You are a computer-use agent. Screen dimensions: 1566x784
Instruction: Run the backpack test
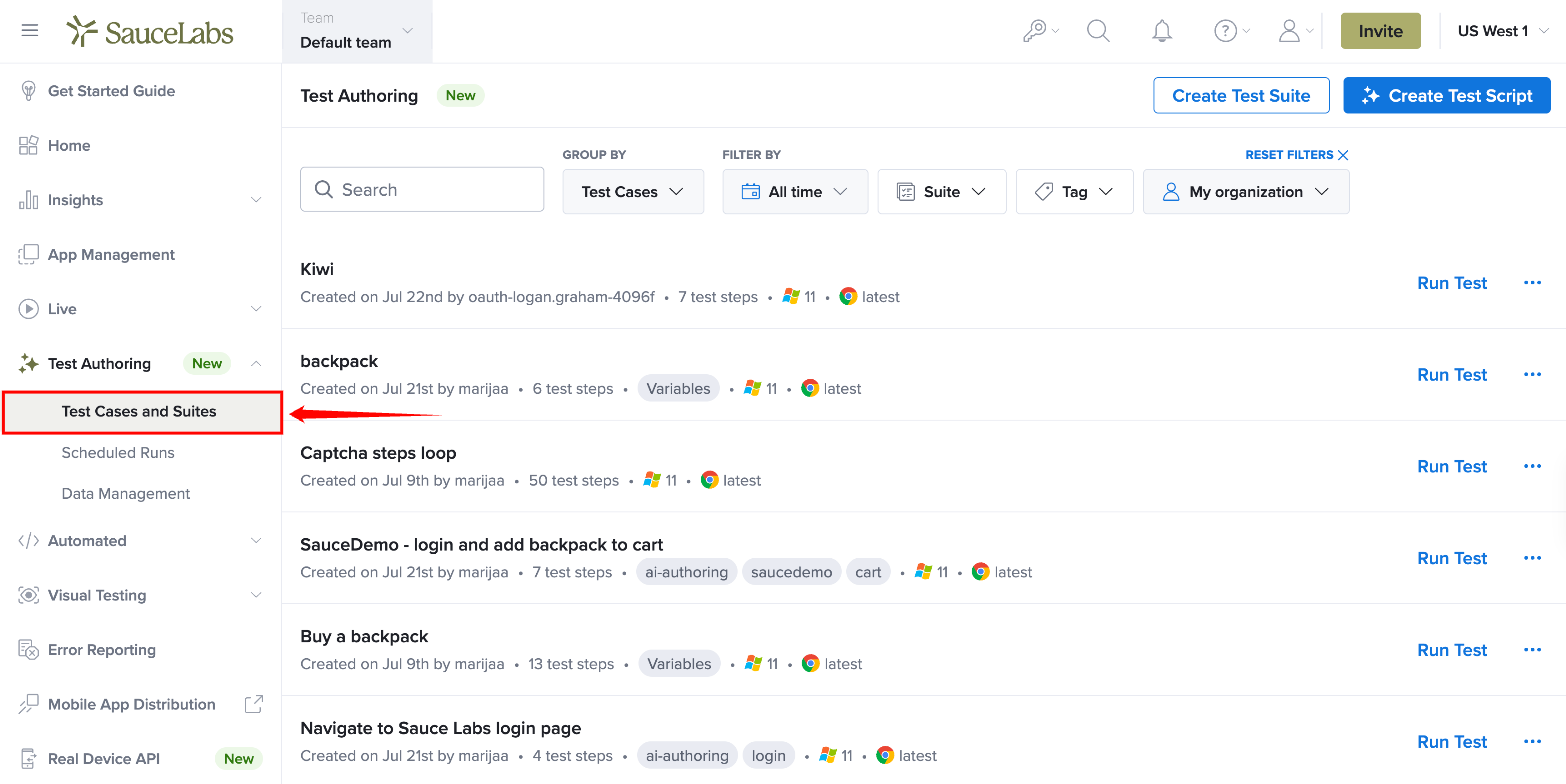point(1453,375)
